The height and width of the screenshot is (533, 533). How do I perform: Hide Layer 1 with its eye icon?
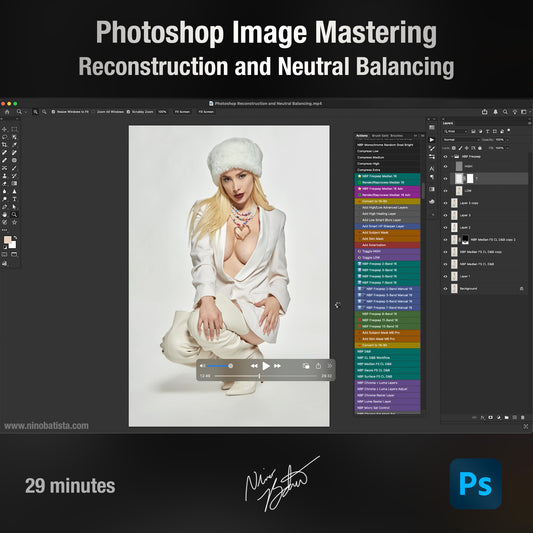pyautogui.click(x=445, y=276)
